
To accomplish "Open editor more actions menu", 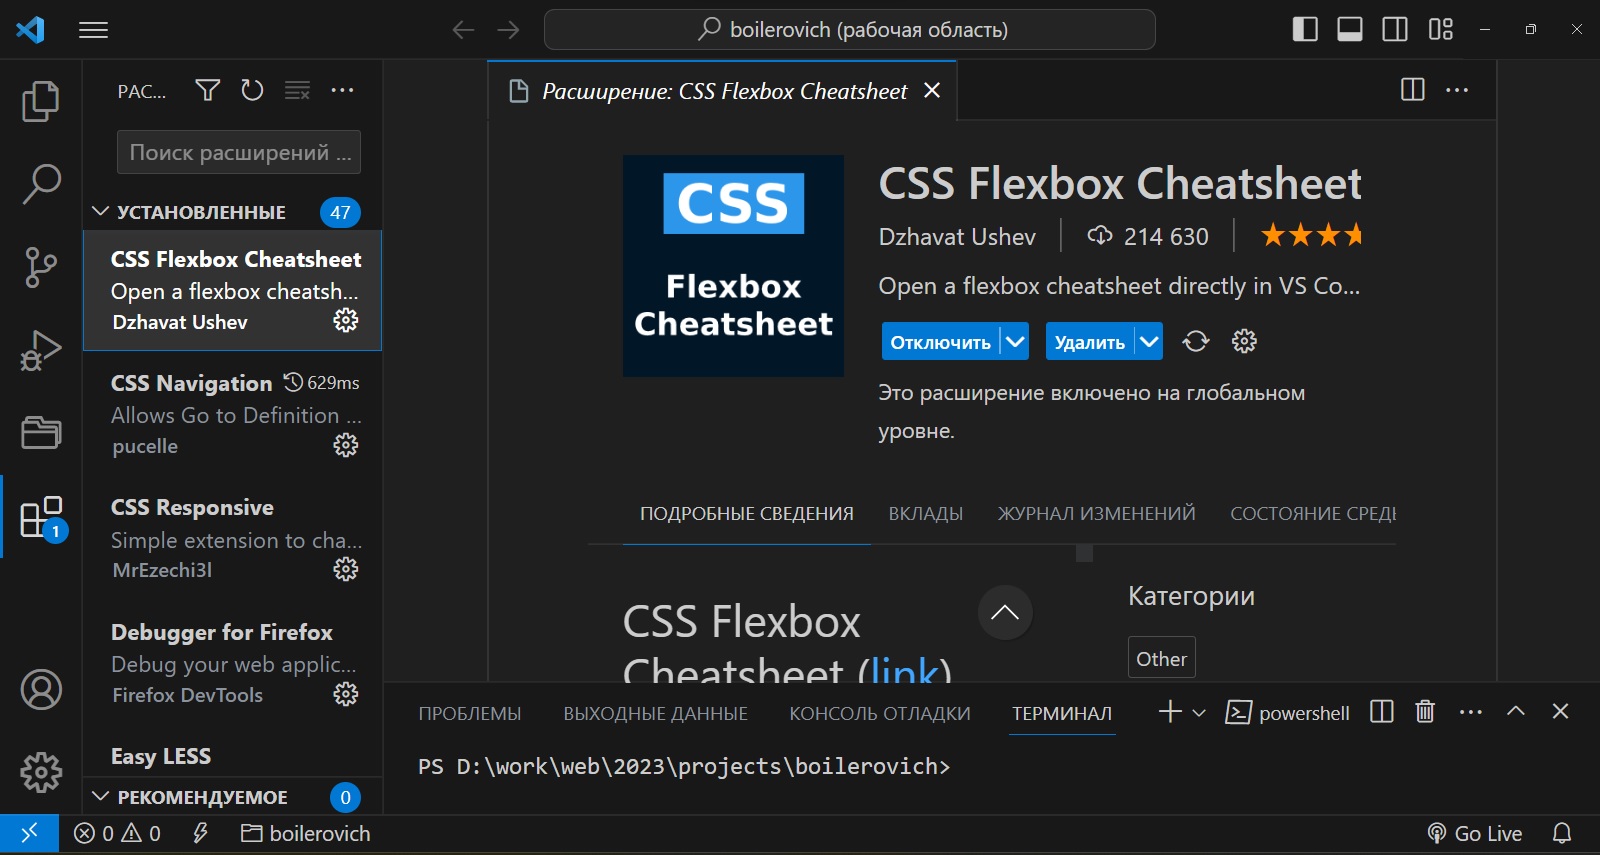I will [x=1458, y=90].
